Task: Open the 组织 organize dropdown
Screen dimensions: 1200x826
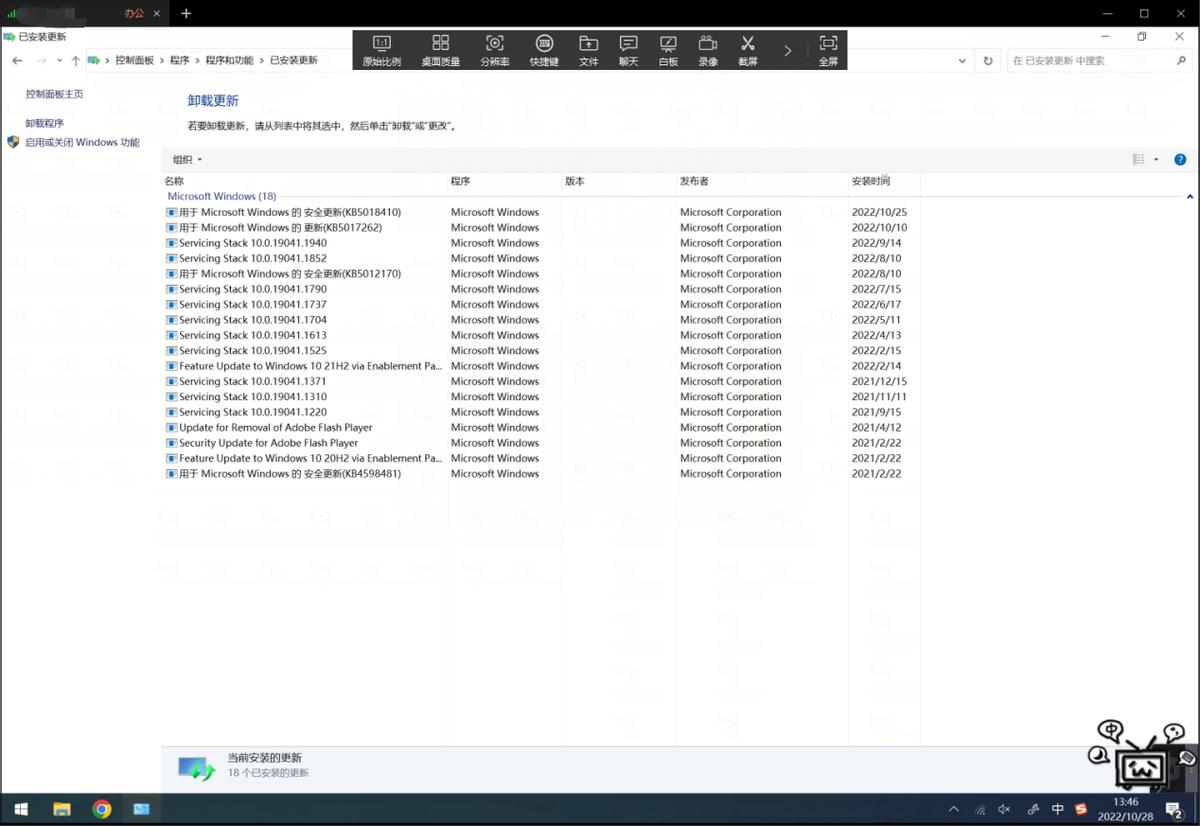Action: 187,160
